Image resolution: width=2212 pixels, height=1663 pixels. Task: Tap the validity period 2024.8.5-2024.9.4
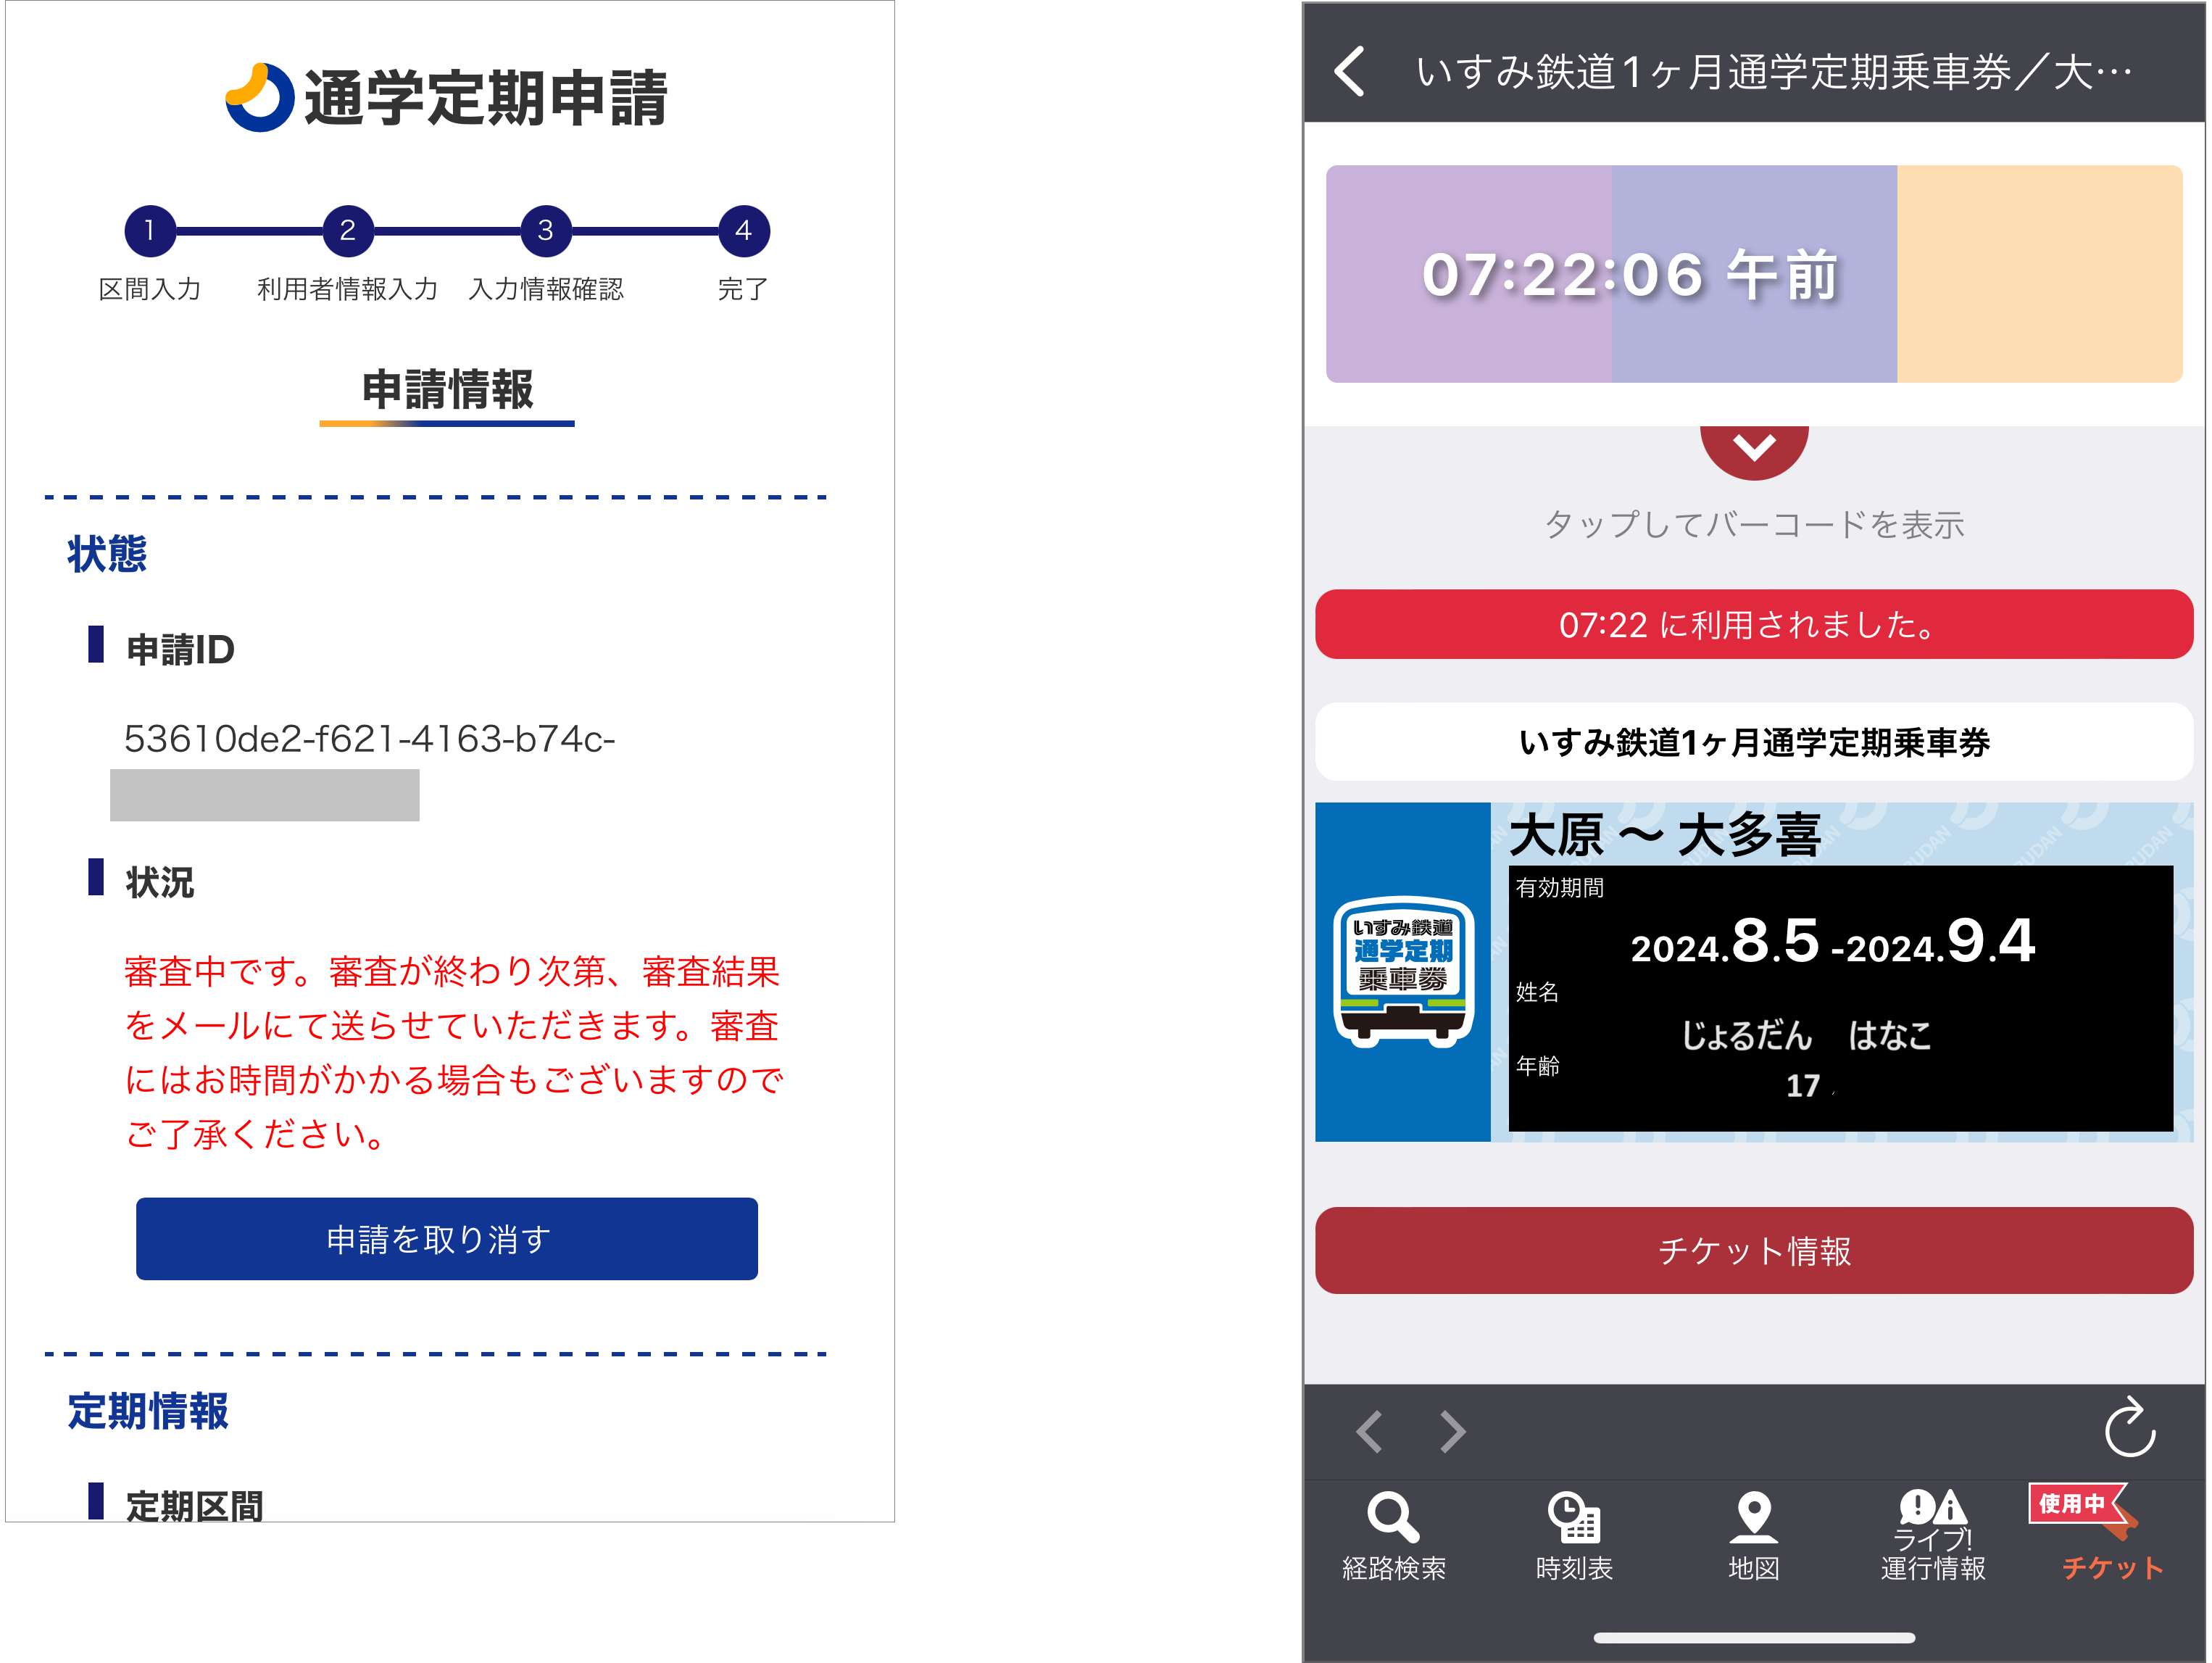tap(1832, 941)
